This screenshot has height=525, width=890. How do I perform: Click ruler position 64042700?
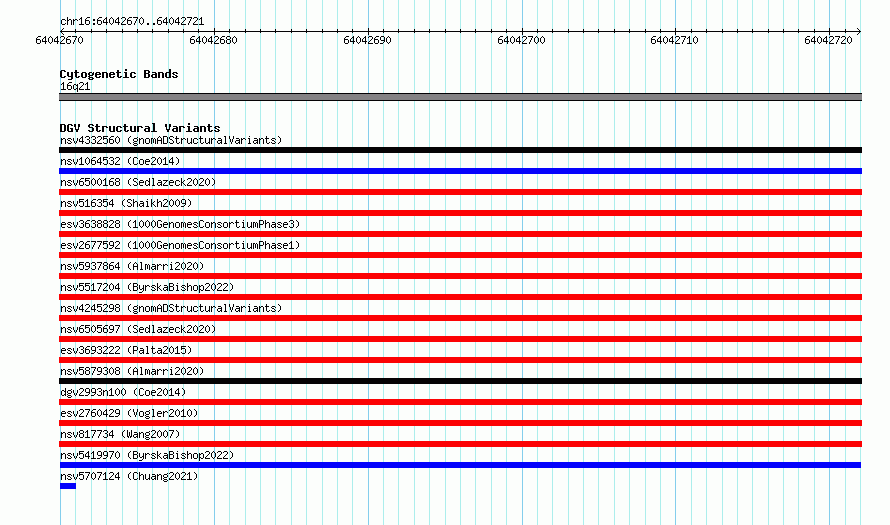click(x=521, y=40)
